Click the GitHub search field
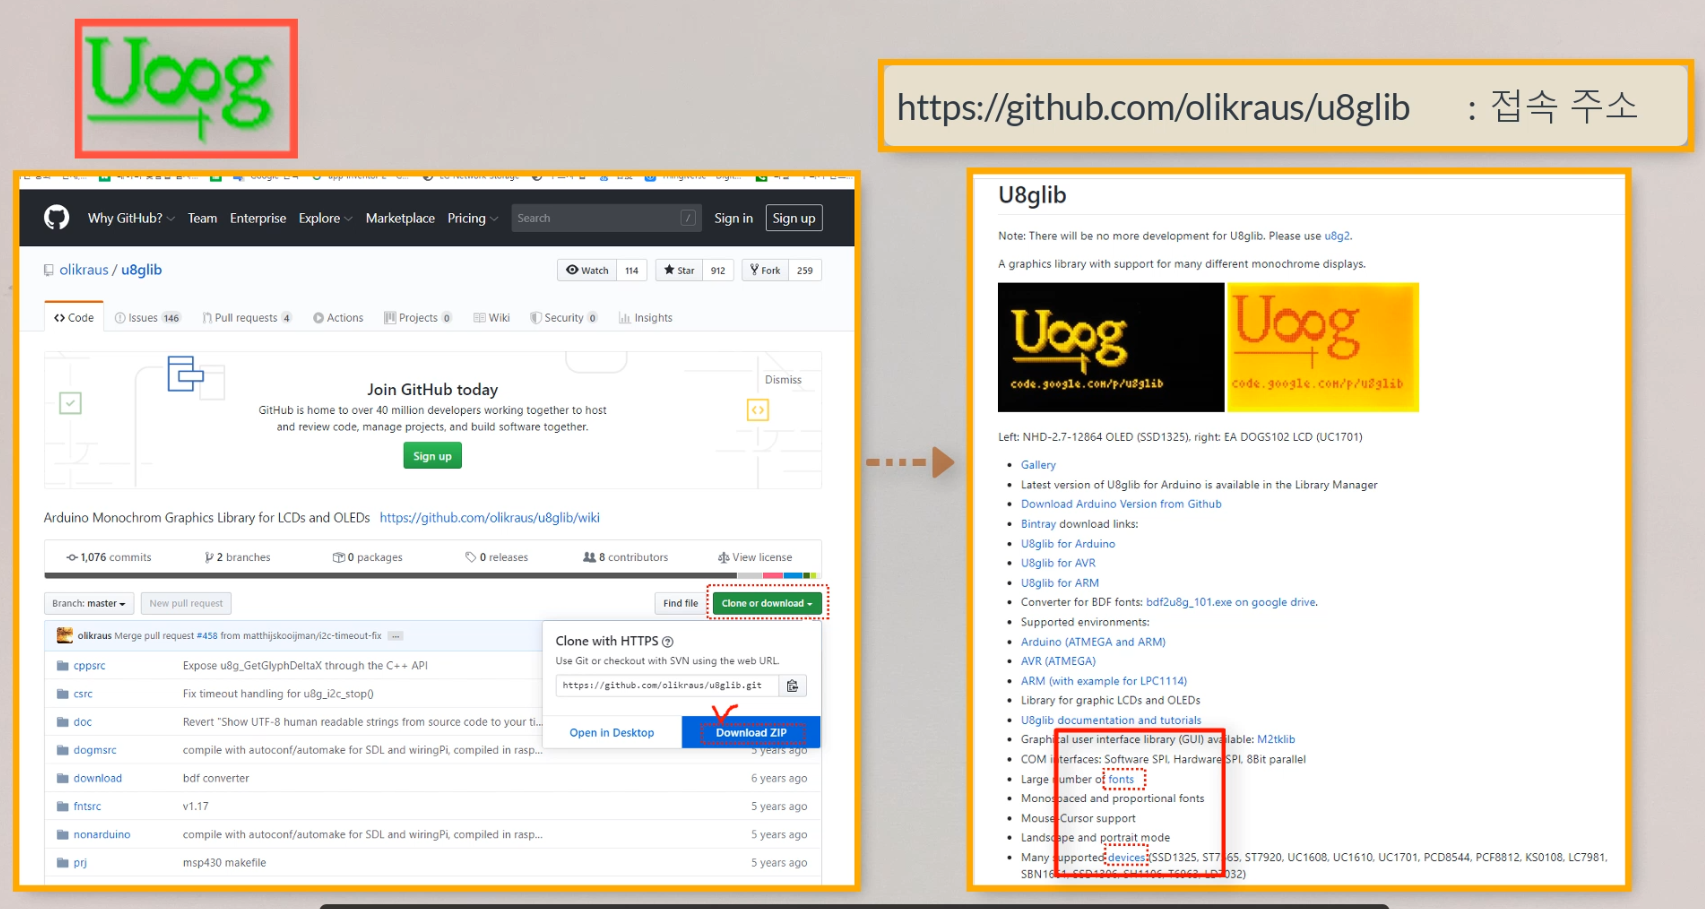Image resolution: width=1705 pixels, height=909 pixels. (606, 218)
